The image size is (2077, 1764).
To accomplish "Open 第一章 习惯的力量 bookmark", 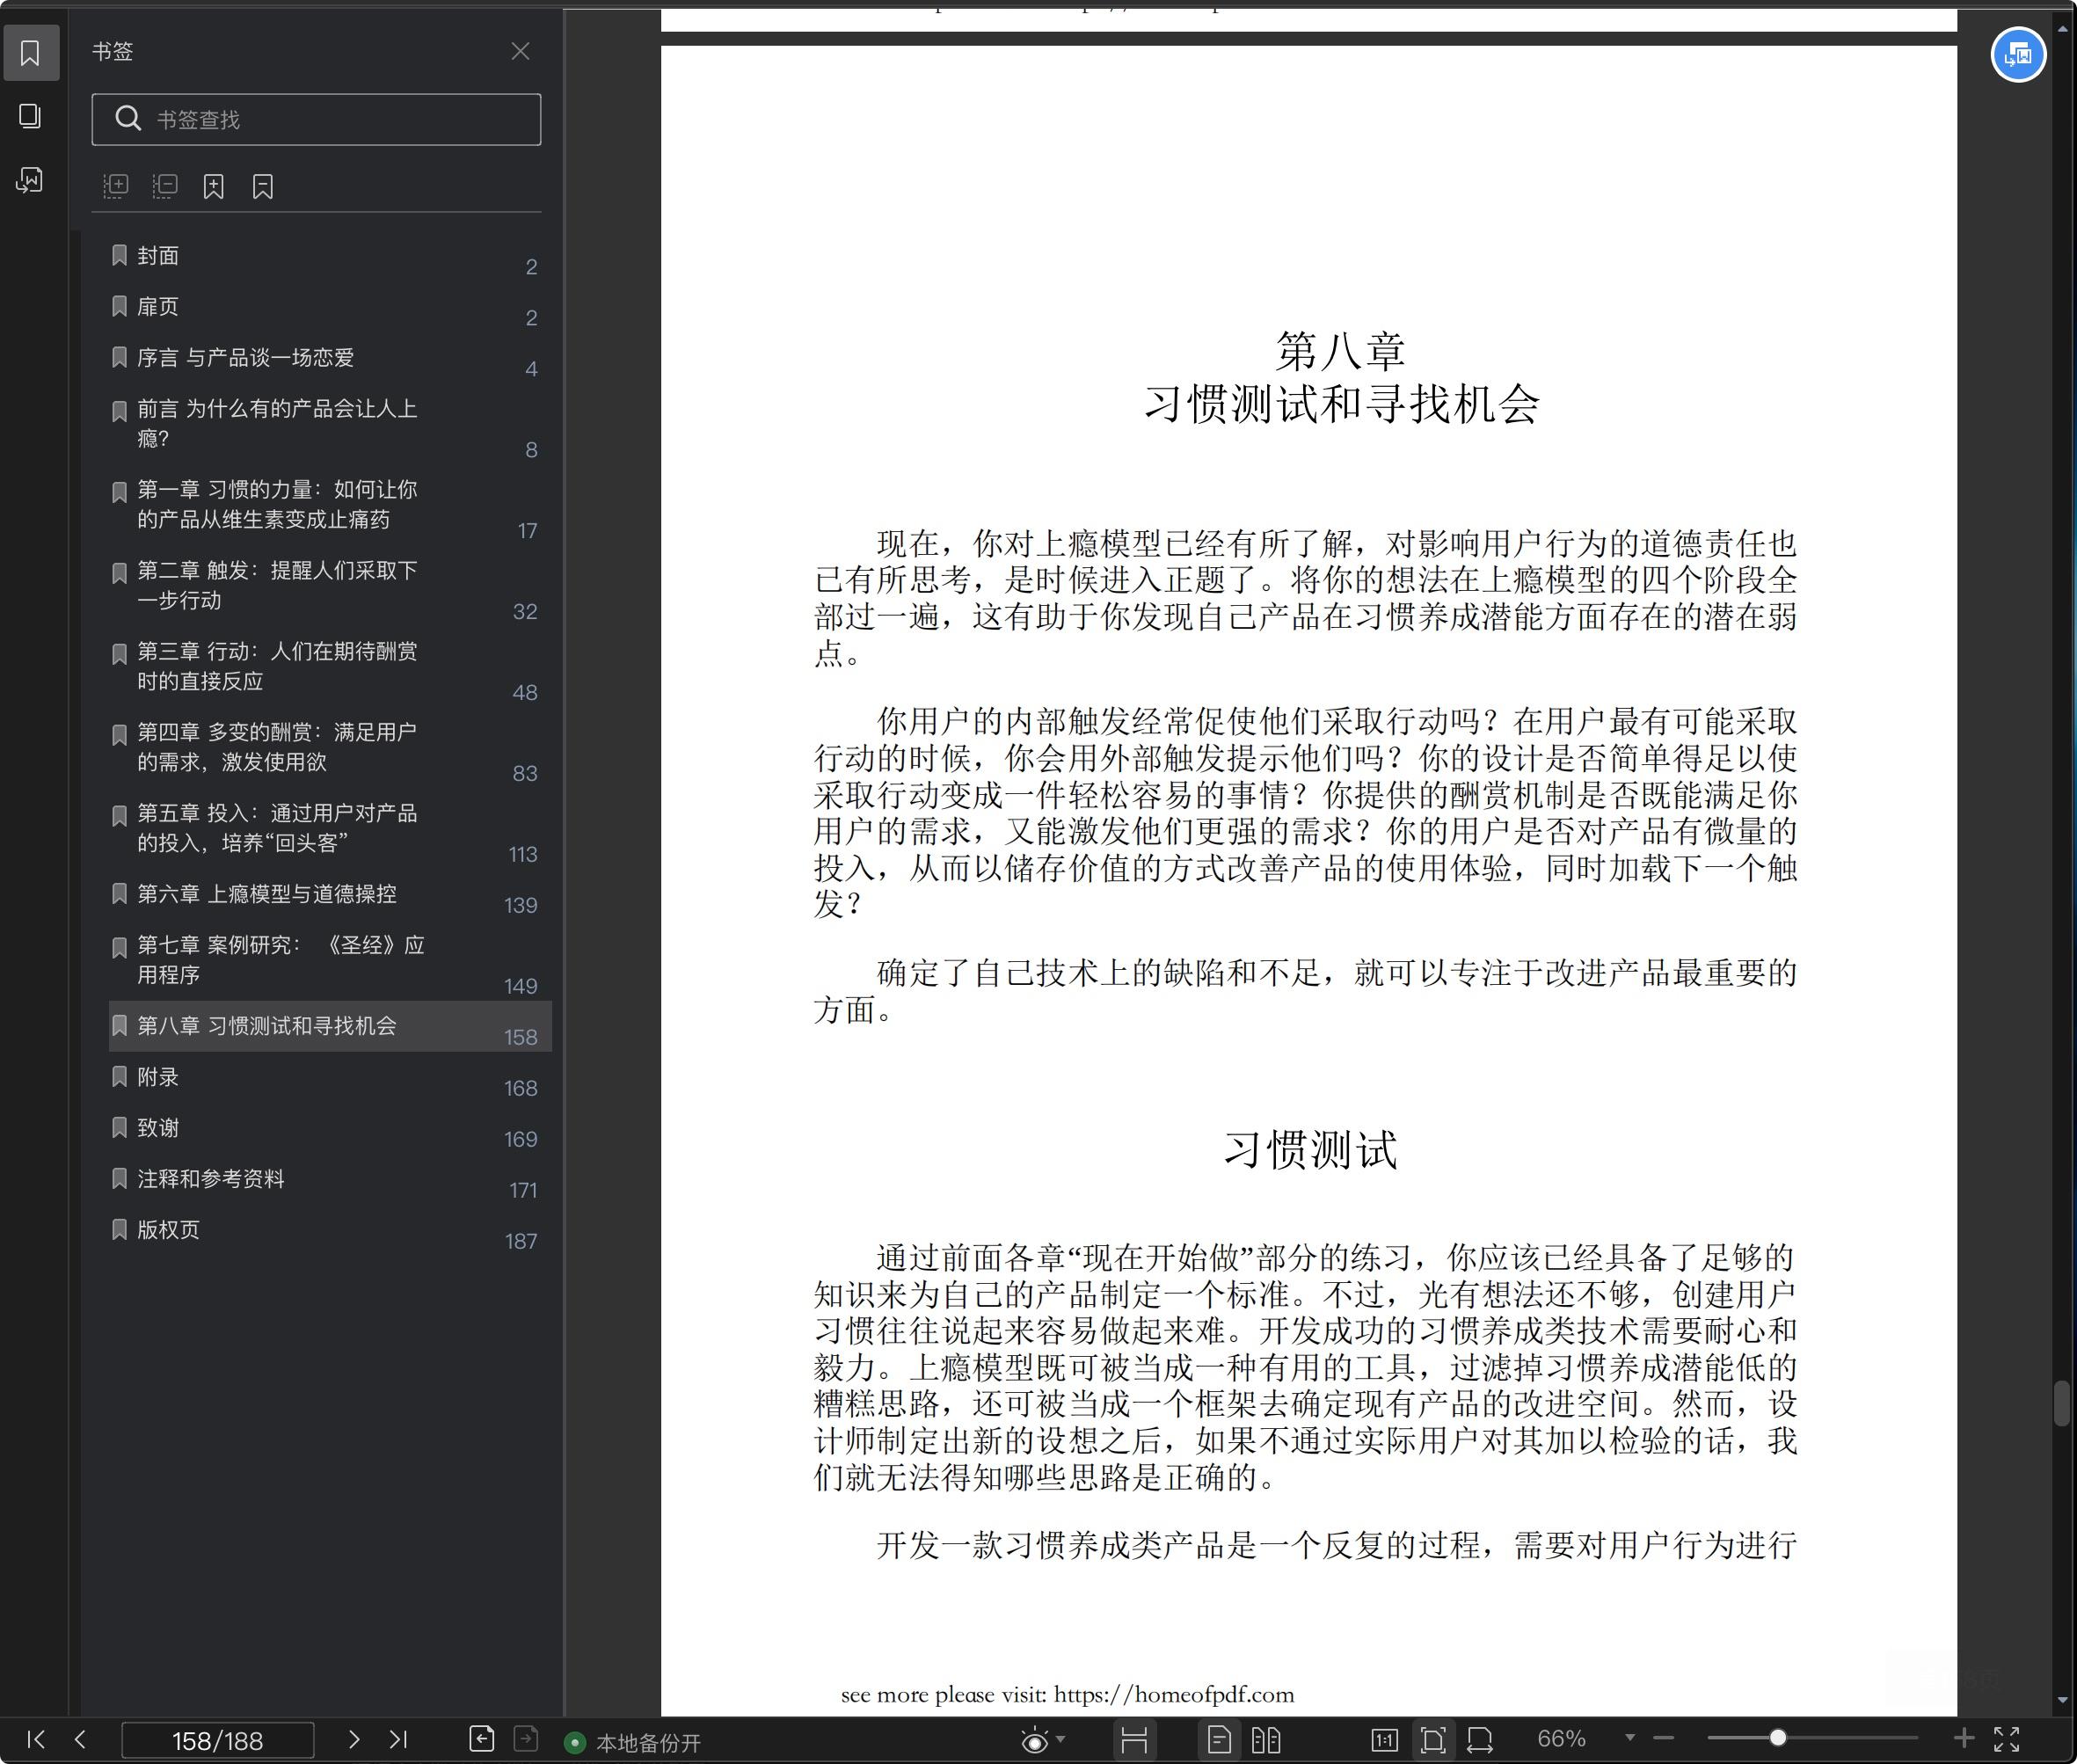I will pyautogui.click(x=330, y=505).
